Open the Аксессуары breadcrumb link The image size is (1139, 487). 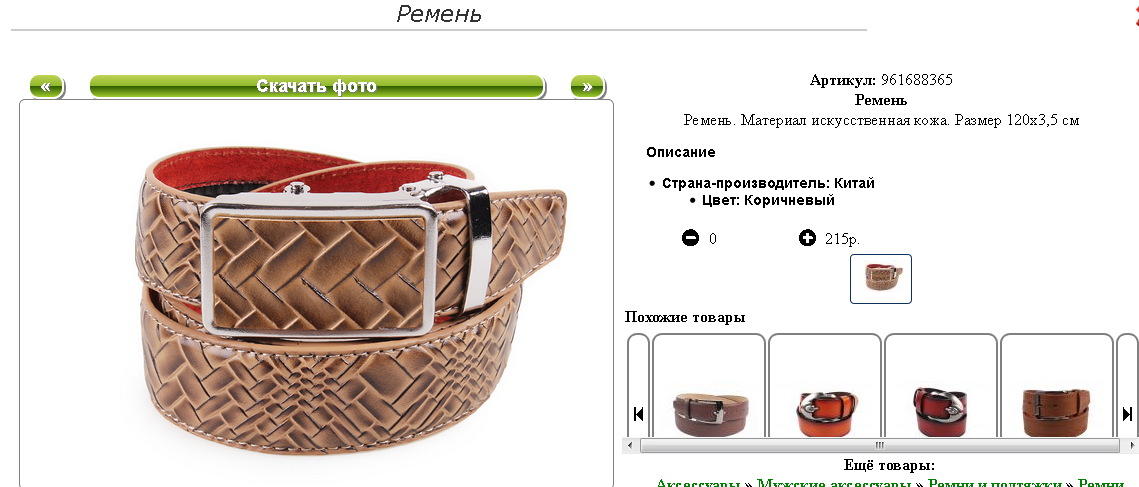[x=698, y=483]
